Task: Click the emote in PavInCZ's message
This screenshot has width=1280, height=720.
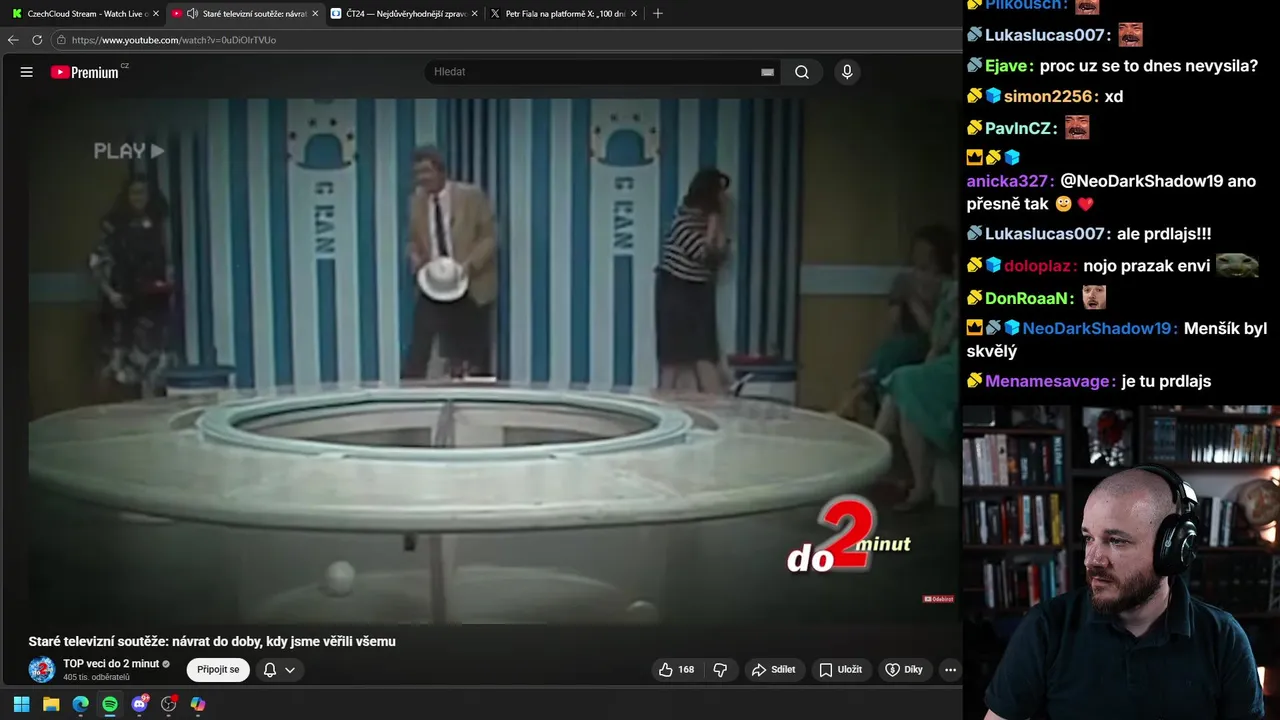Action: [1076, 127]
